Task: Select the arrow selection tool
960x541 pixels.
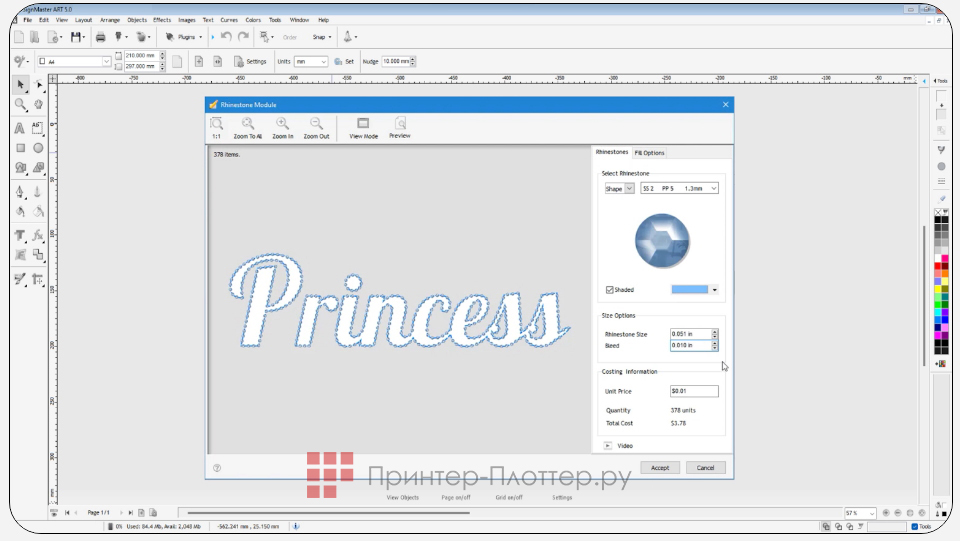Action: pos(21,85)
